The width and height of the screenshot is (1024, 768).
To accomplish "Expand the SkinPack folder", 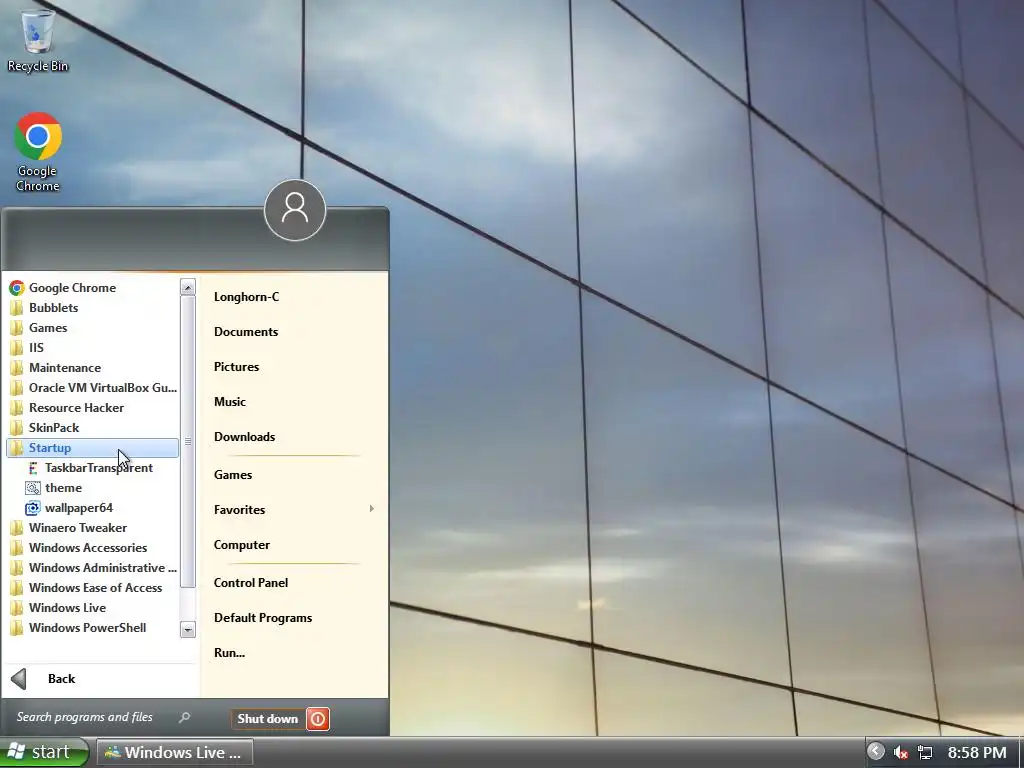I will pos(92,428).
